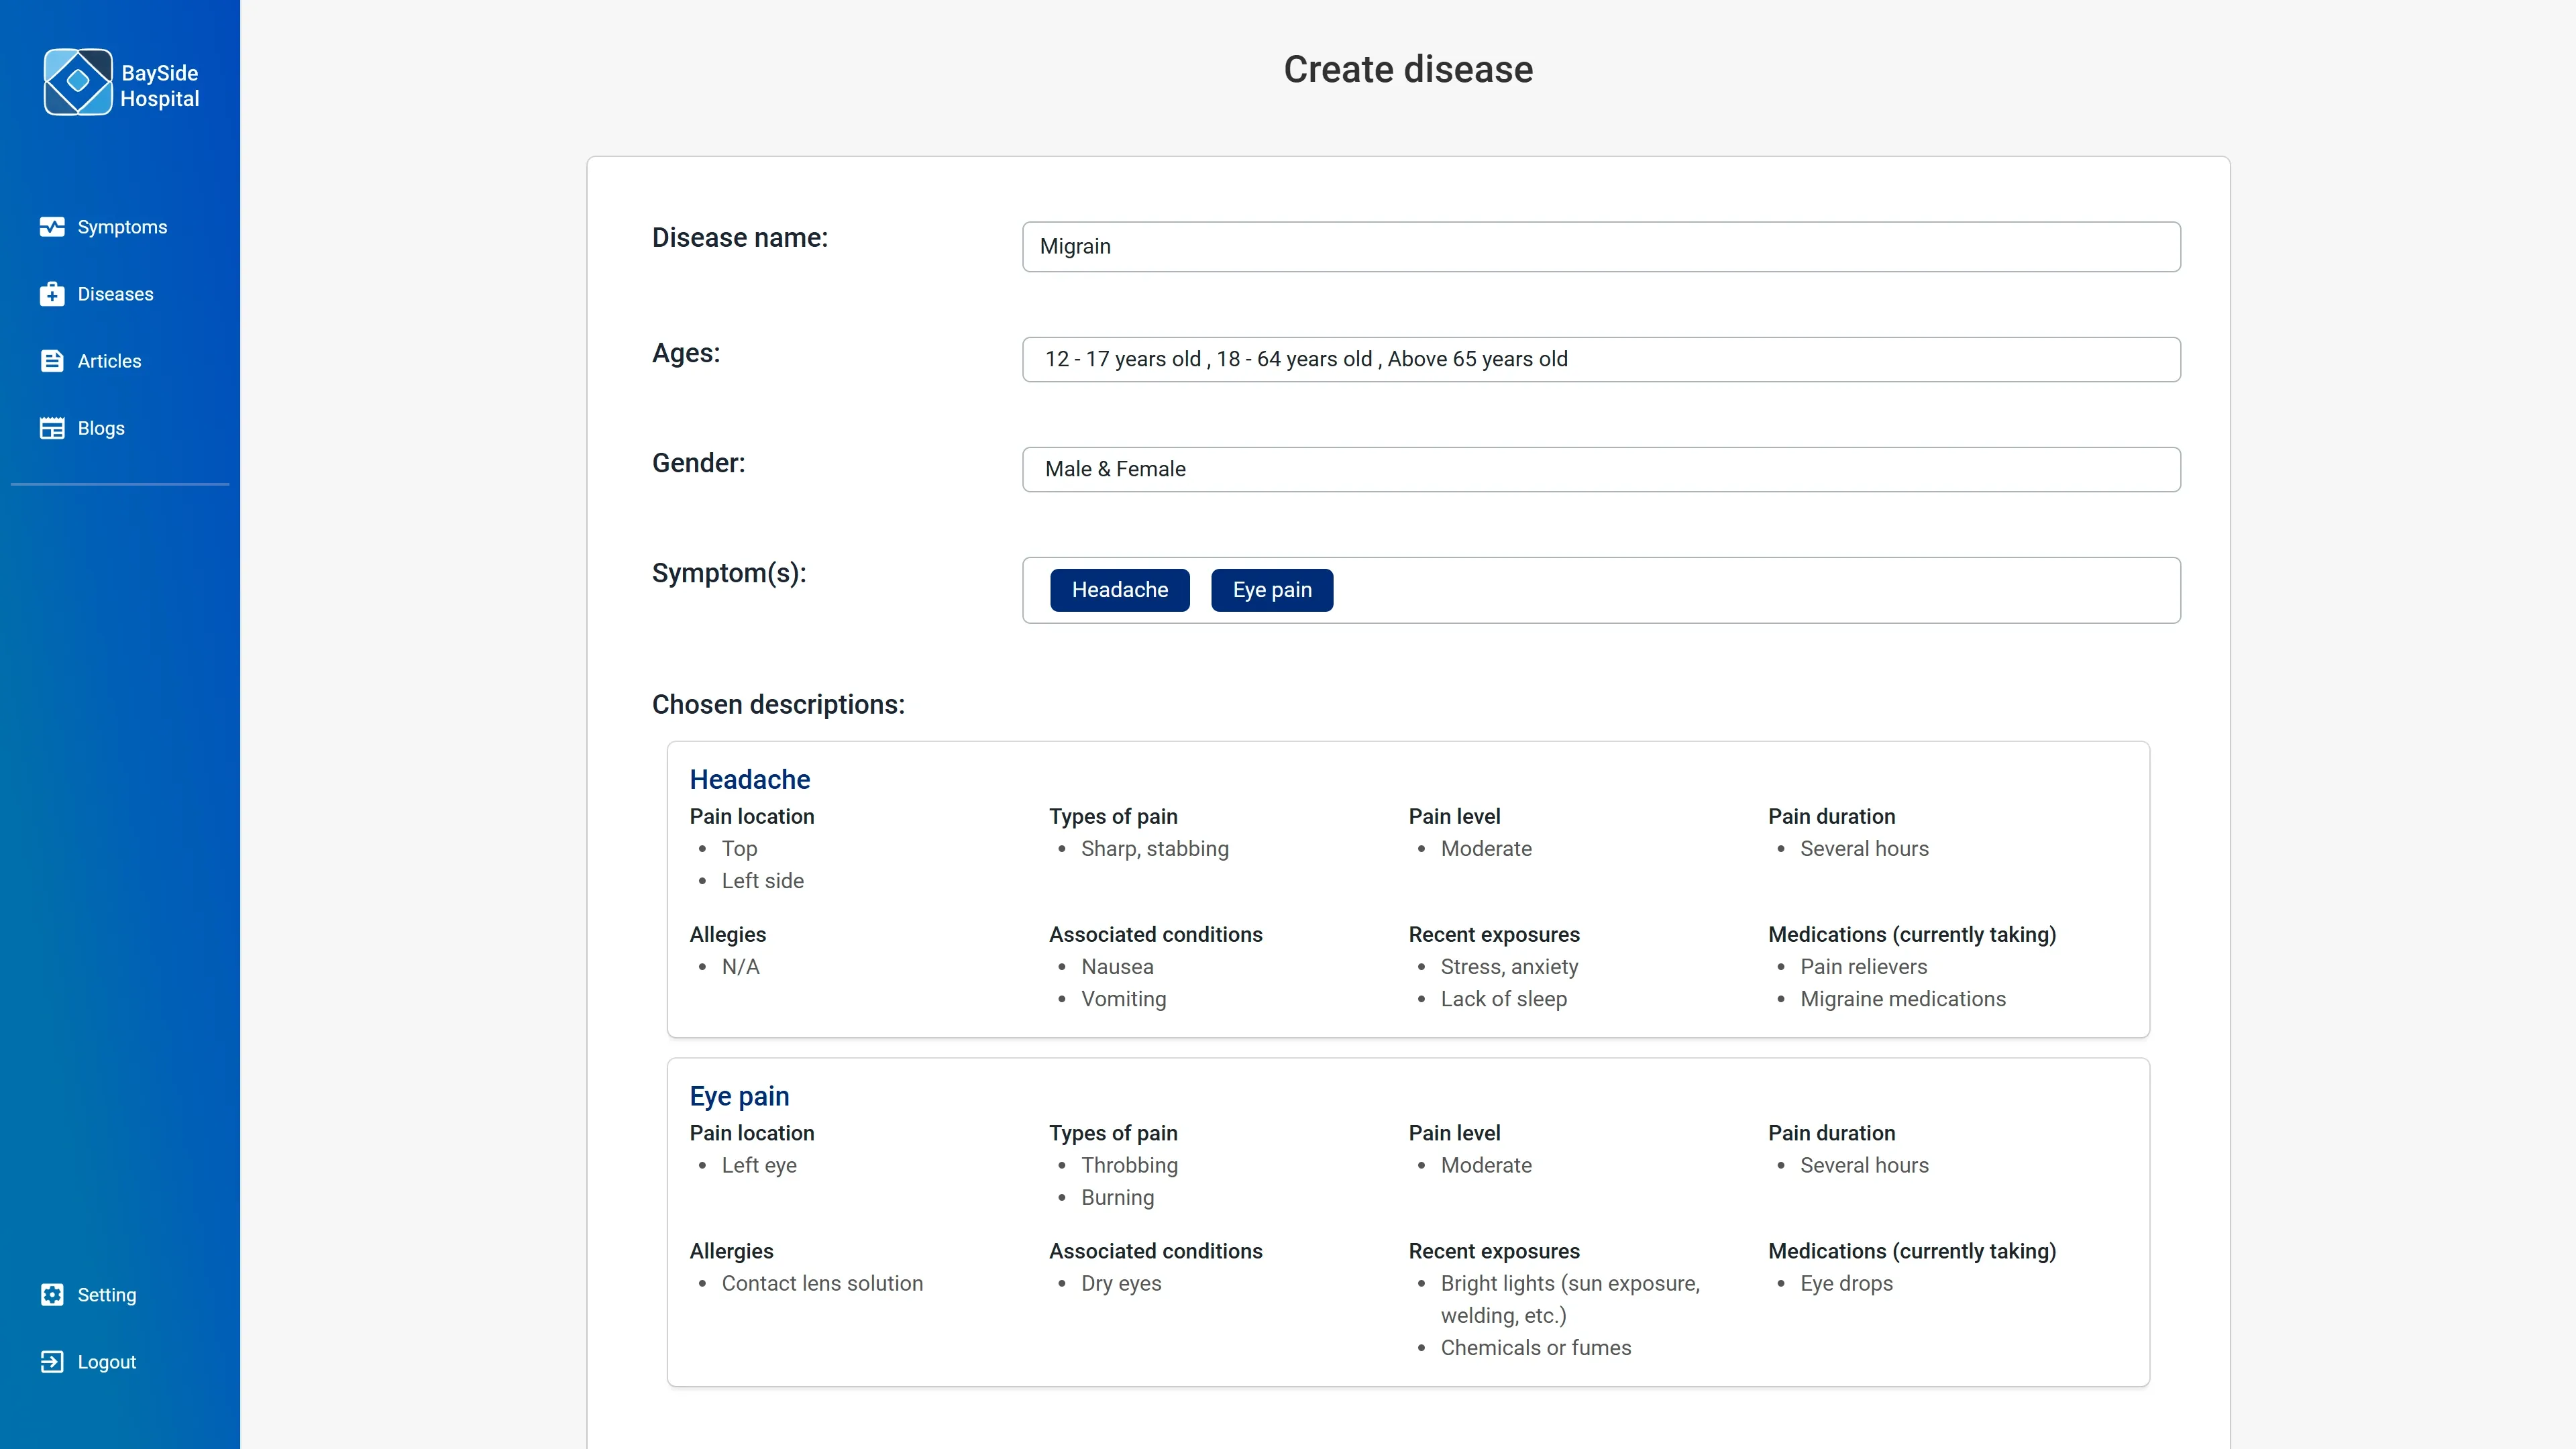The image size is (2576, 1449).
Task: Click 'Lack of sleep' under Recent exposures
Action: pyautogui.click(x=1504, y=999)
